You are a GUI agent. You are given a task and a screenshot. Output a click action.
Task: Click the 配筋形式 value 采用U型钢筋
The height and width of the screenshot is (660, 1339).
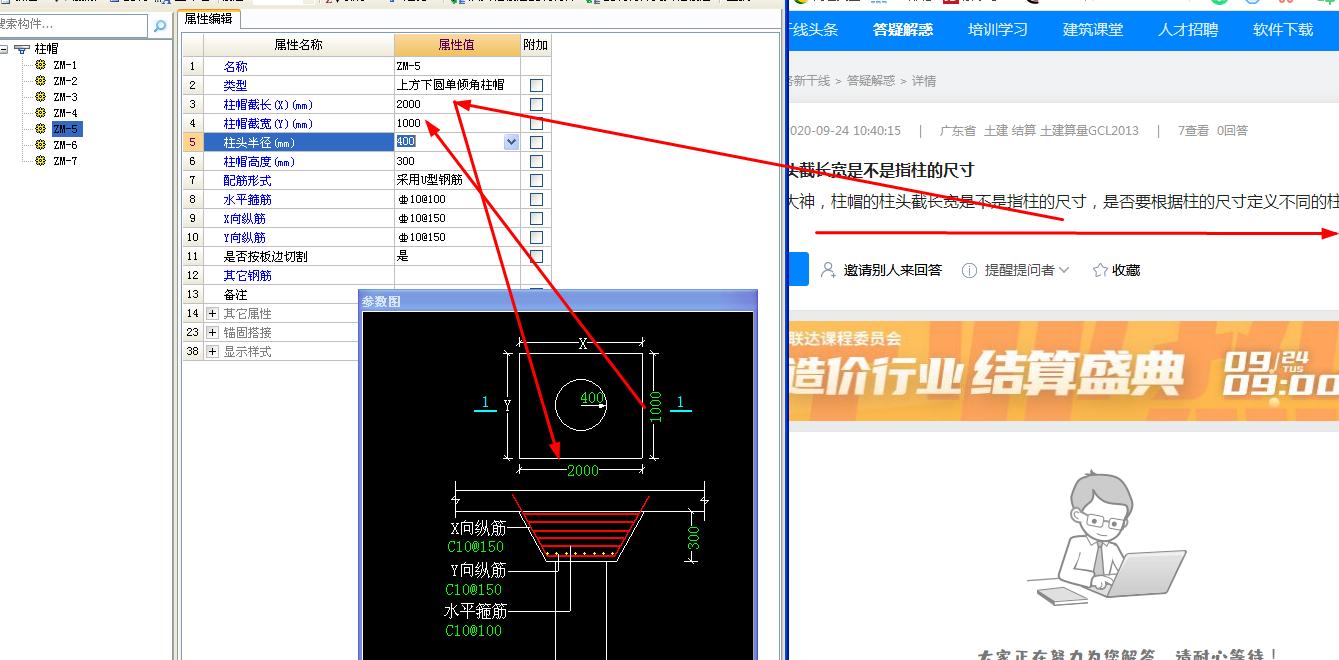click(457, 180)
